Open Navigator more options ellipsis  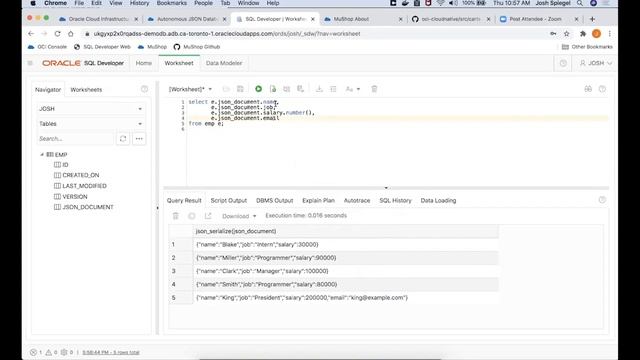pyautogui.click(x=139, y=139)
